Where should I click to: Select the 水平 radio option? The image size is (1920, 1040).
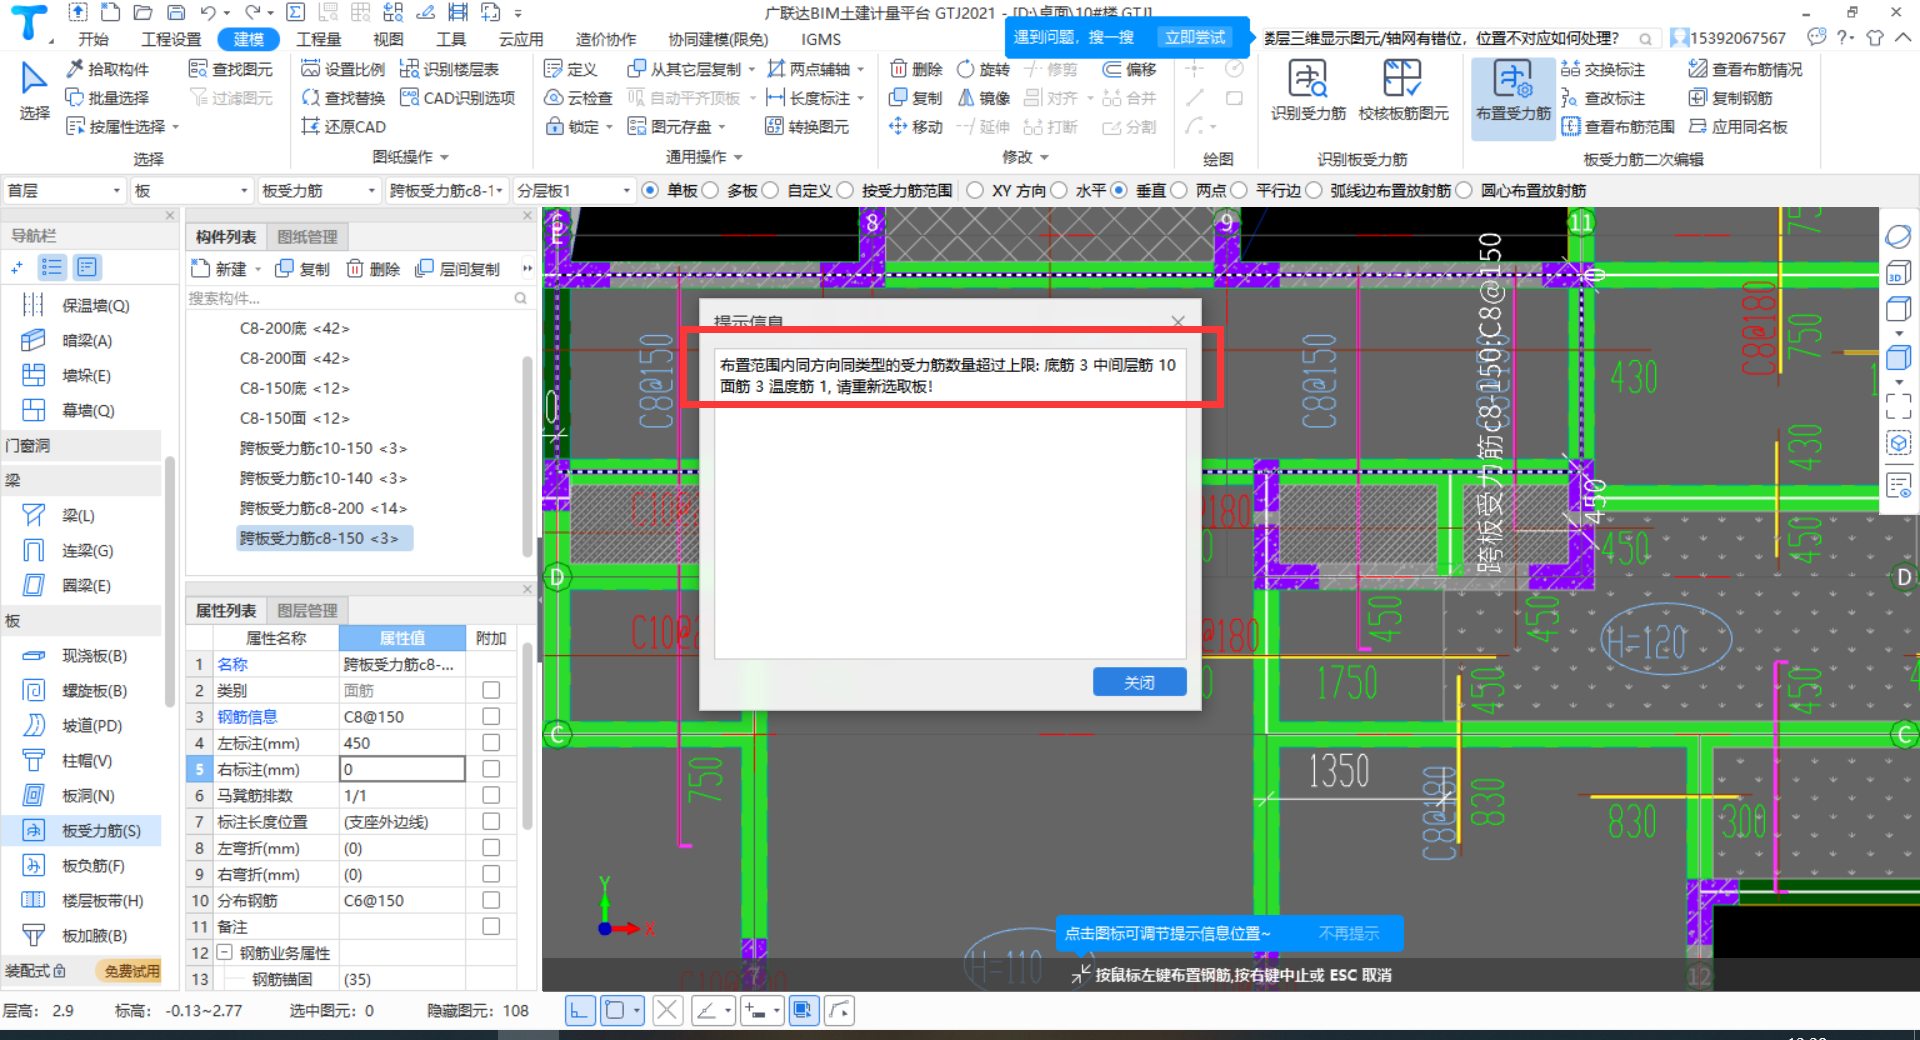[1059, 190]
